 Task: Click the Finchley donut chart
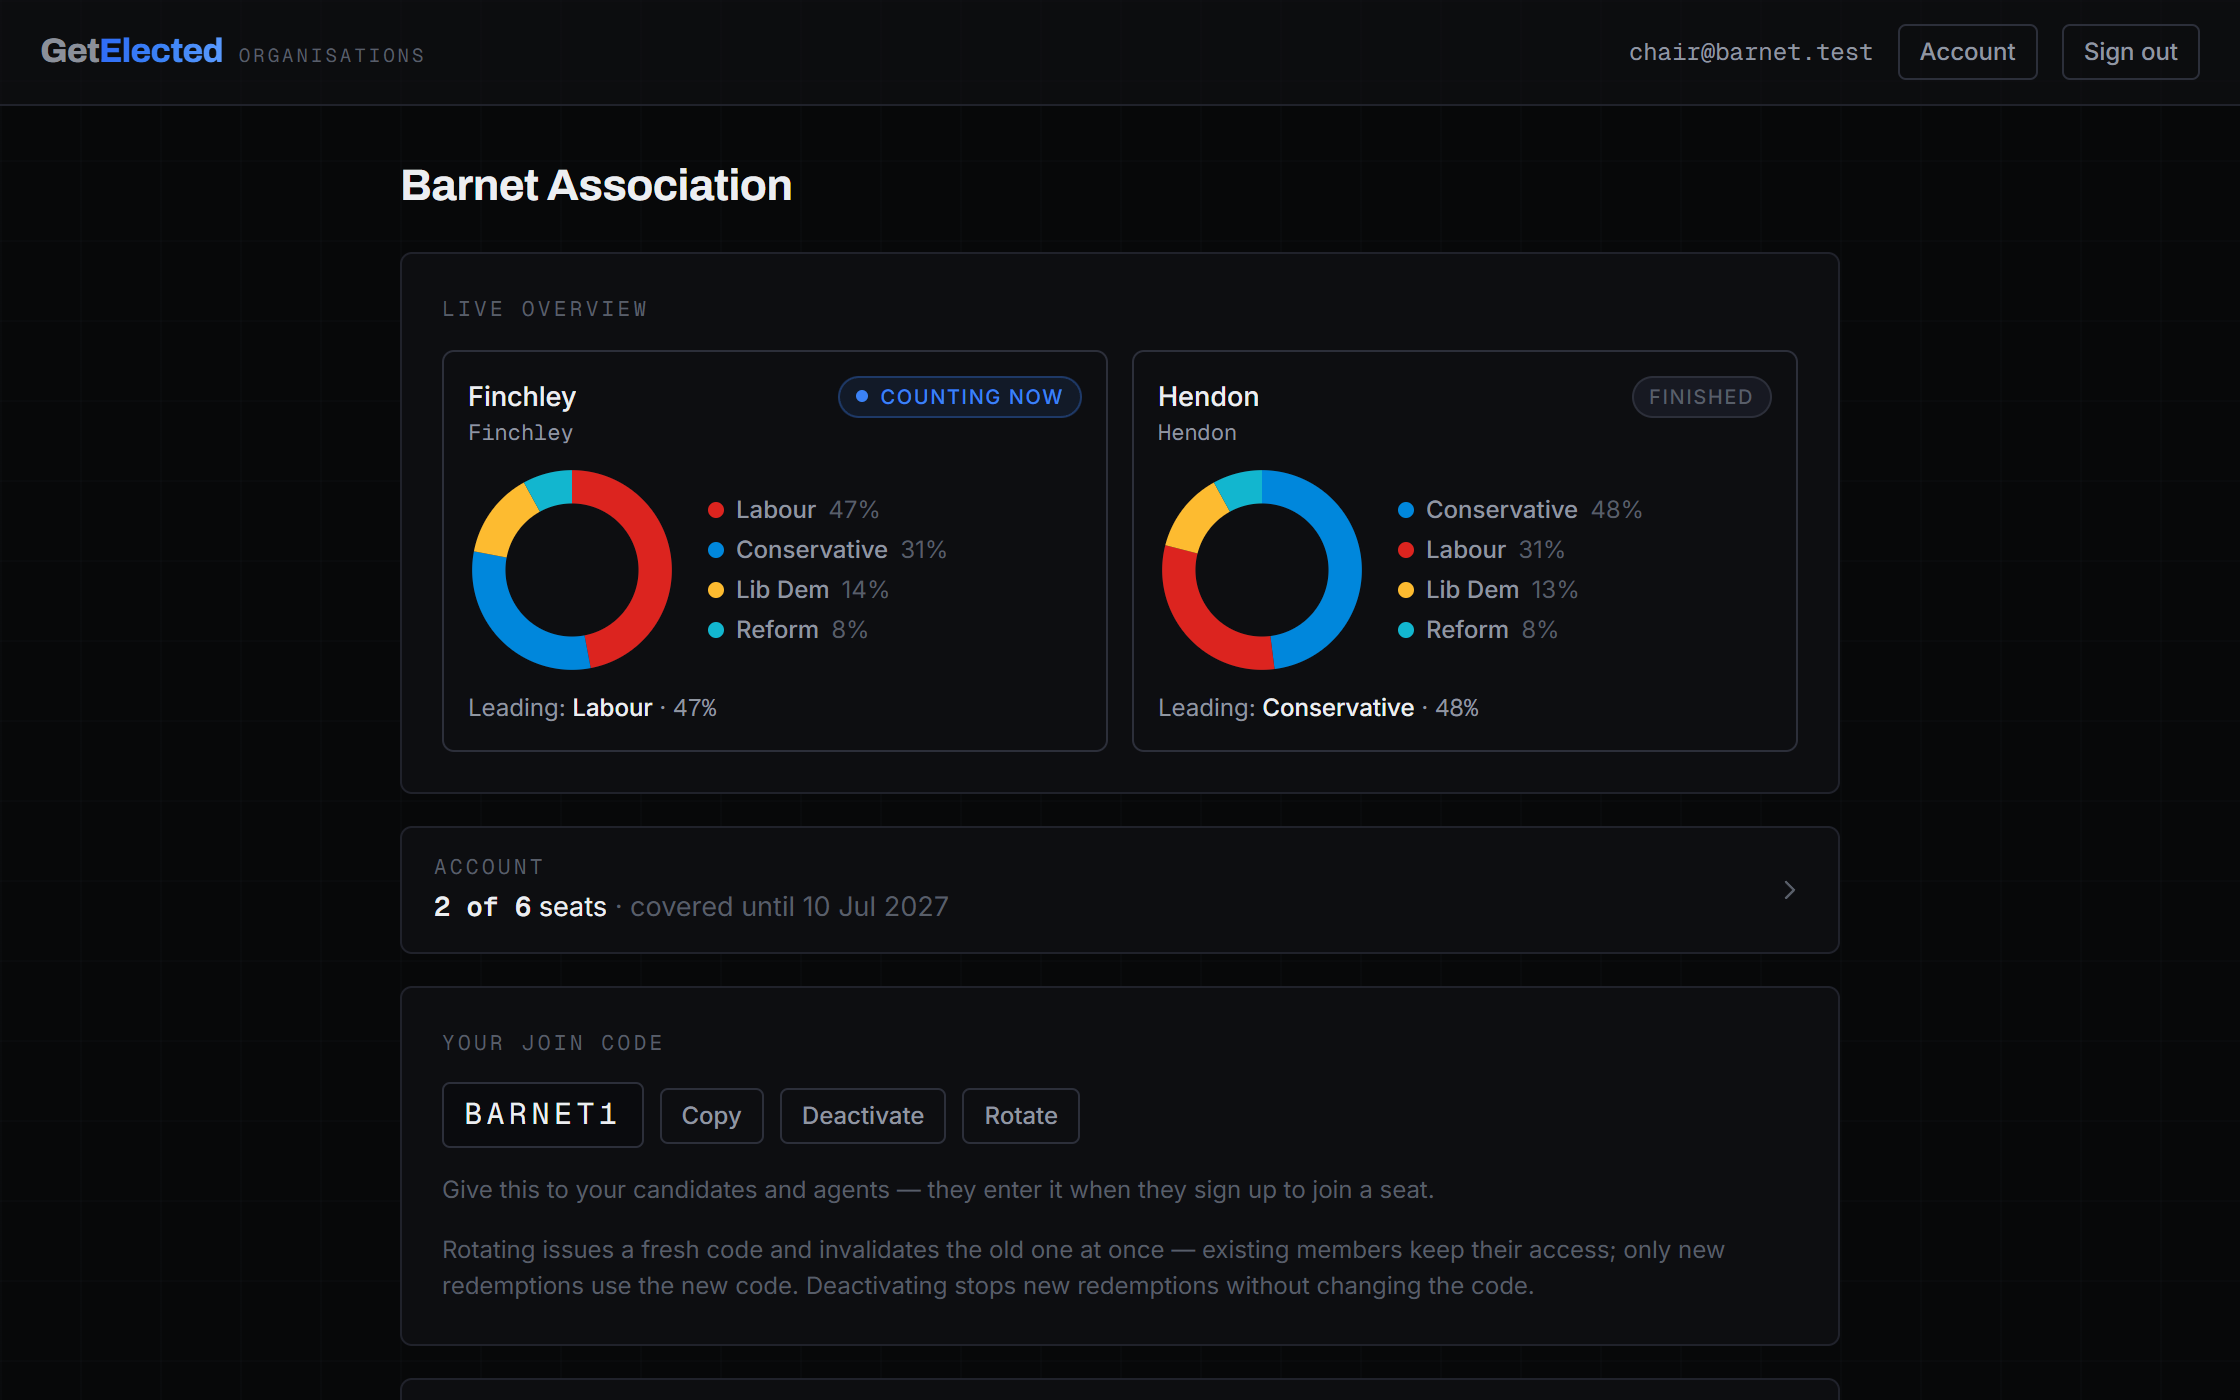(x=572, y=570)
